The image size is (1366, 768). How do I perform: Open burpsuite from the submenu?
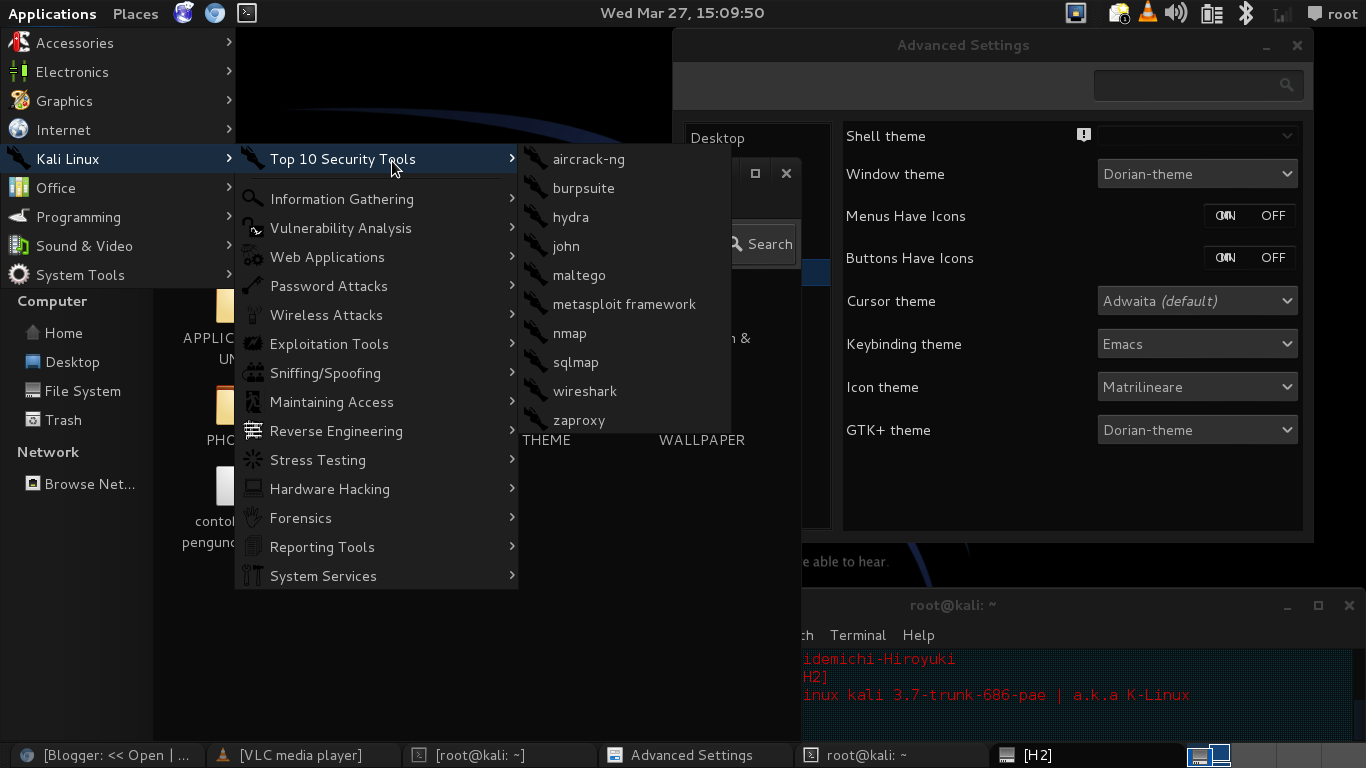pyautogui.click(x=624, y=188)
